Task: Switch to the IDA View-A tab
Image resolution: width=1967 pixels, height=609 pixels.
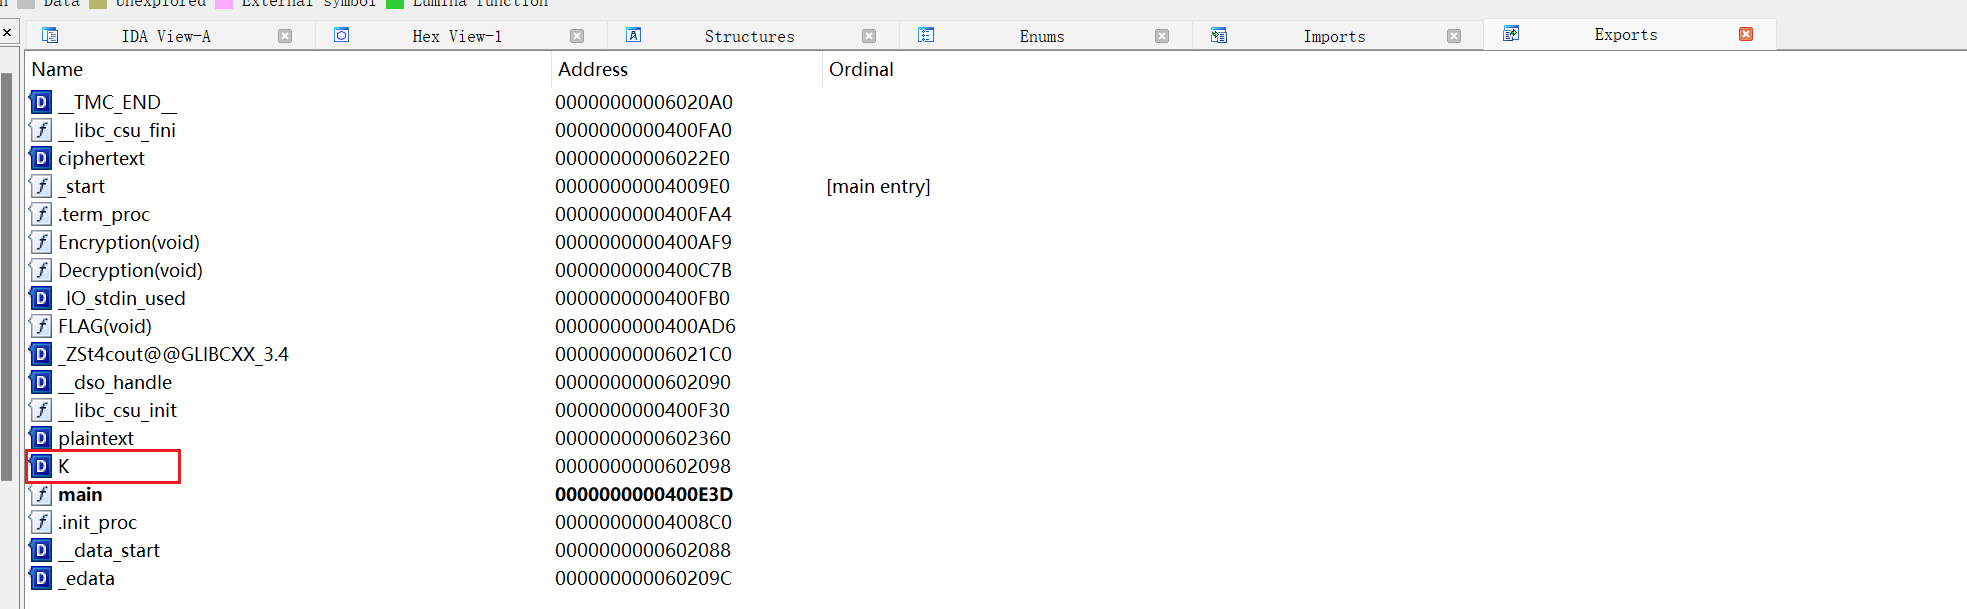Action: click(166, 36)
